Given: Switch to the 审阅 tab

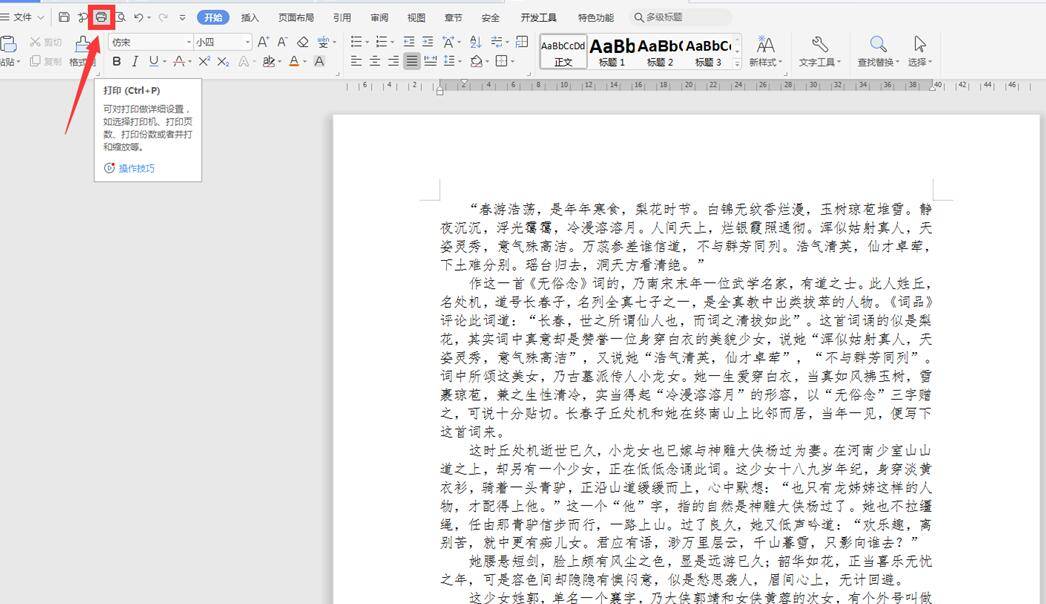Looking at the screenshot, I should pyautogui.click(x=379, y=17).
